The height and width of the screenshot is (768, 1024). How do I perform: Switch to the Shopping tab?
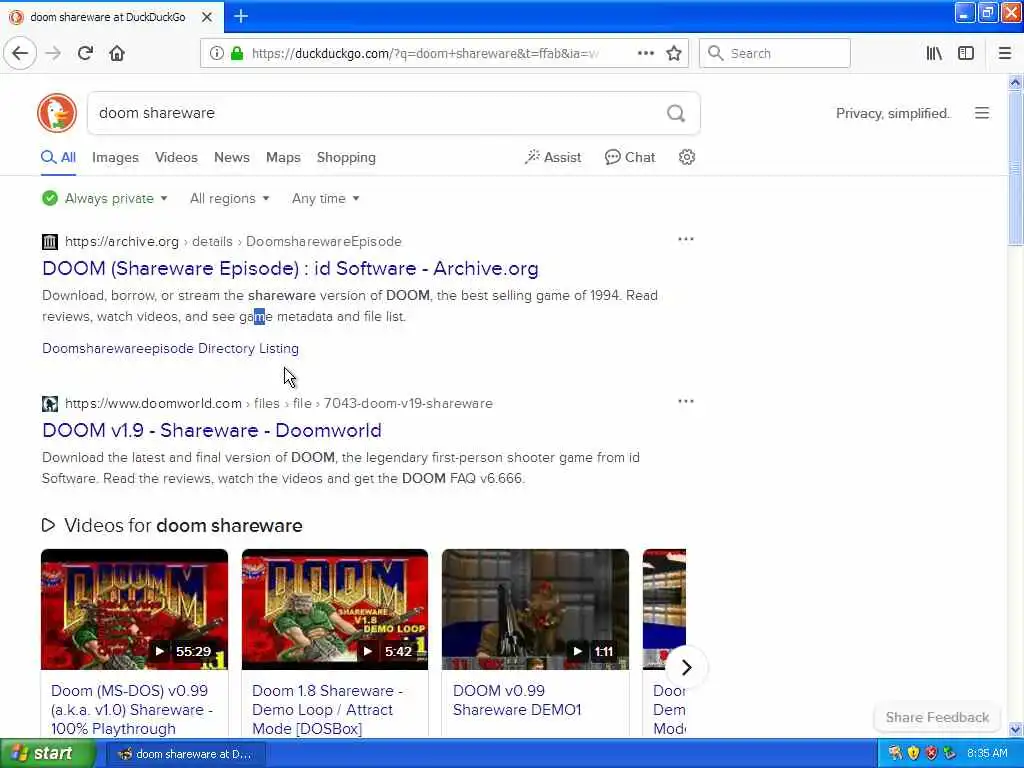(346, 157)
